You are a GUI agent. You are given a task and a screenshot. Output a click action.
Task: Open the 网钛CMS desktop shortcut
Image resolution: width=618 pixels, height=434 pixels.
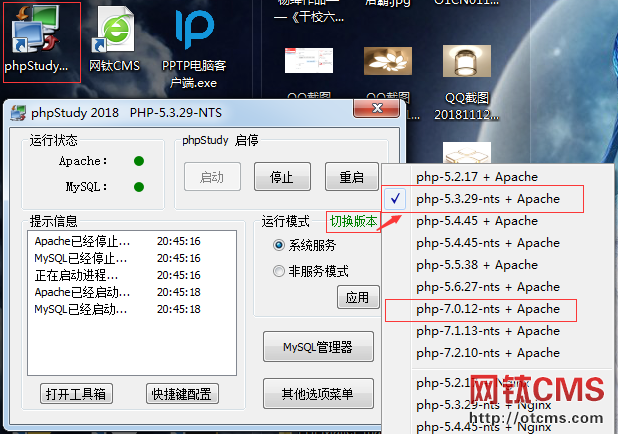114,40
